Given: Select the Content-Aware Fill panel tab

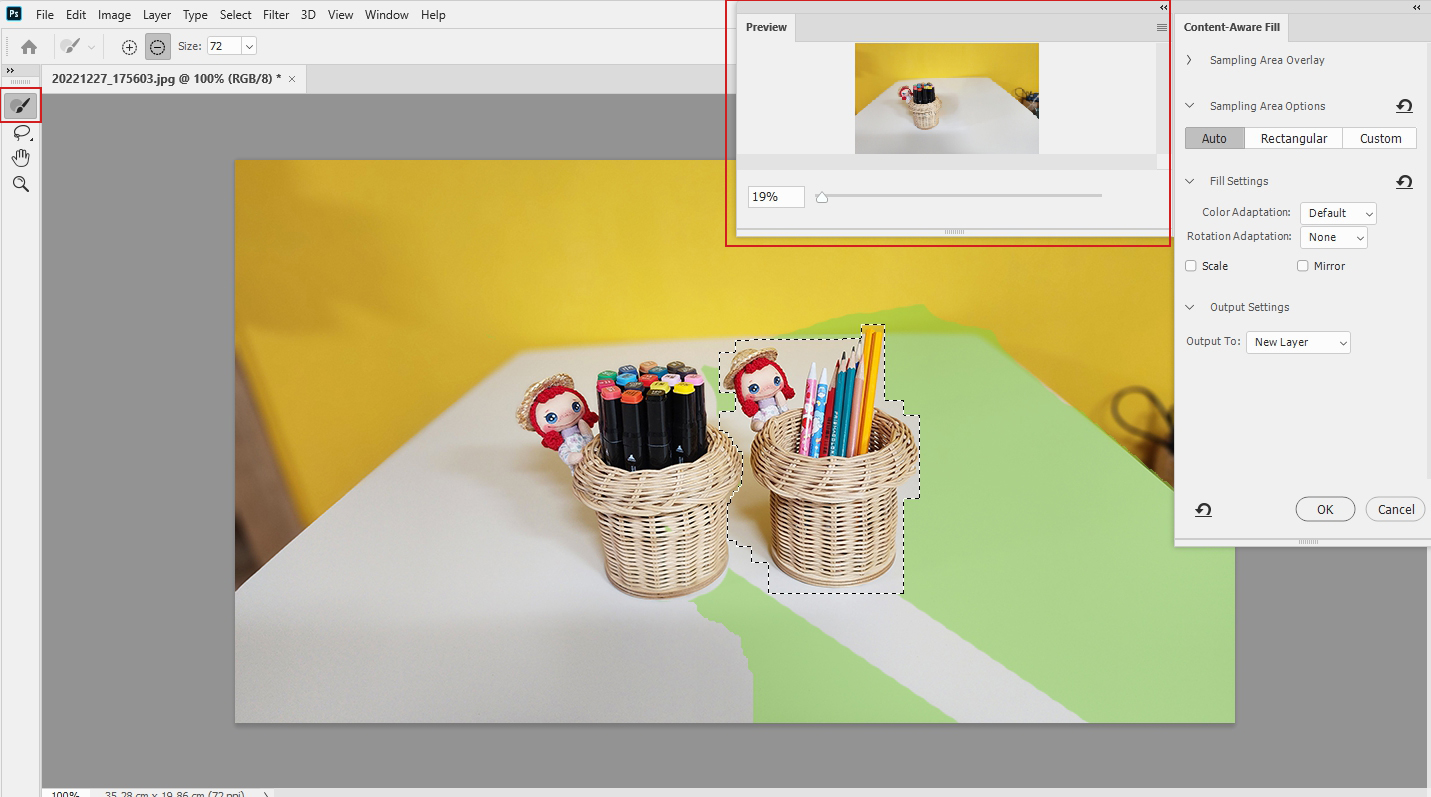Looking at the screenshot, I should [x=1231, y=27].
